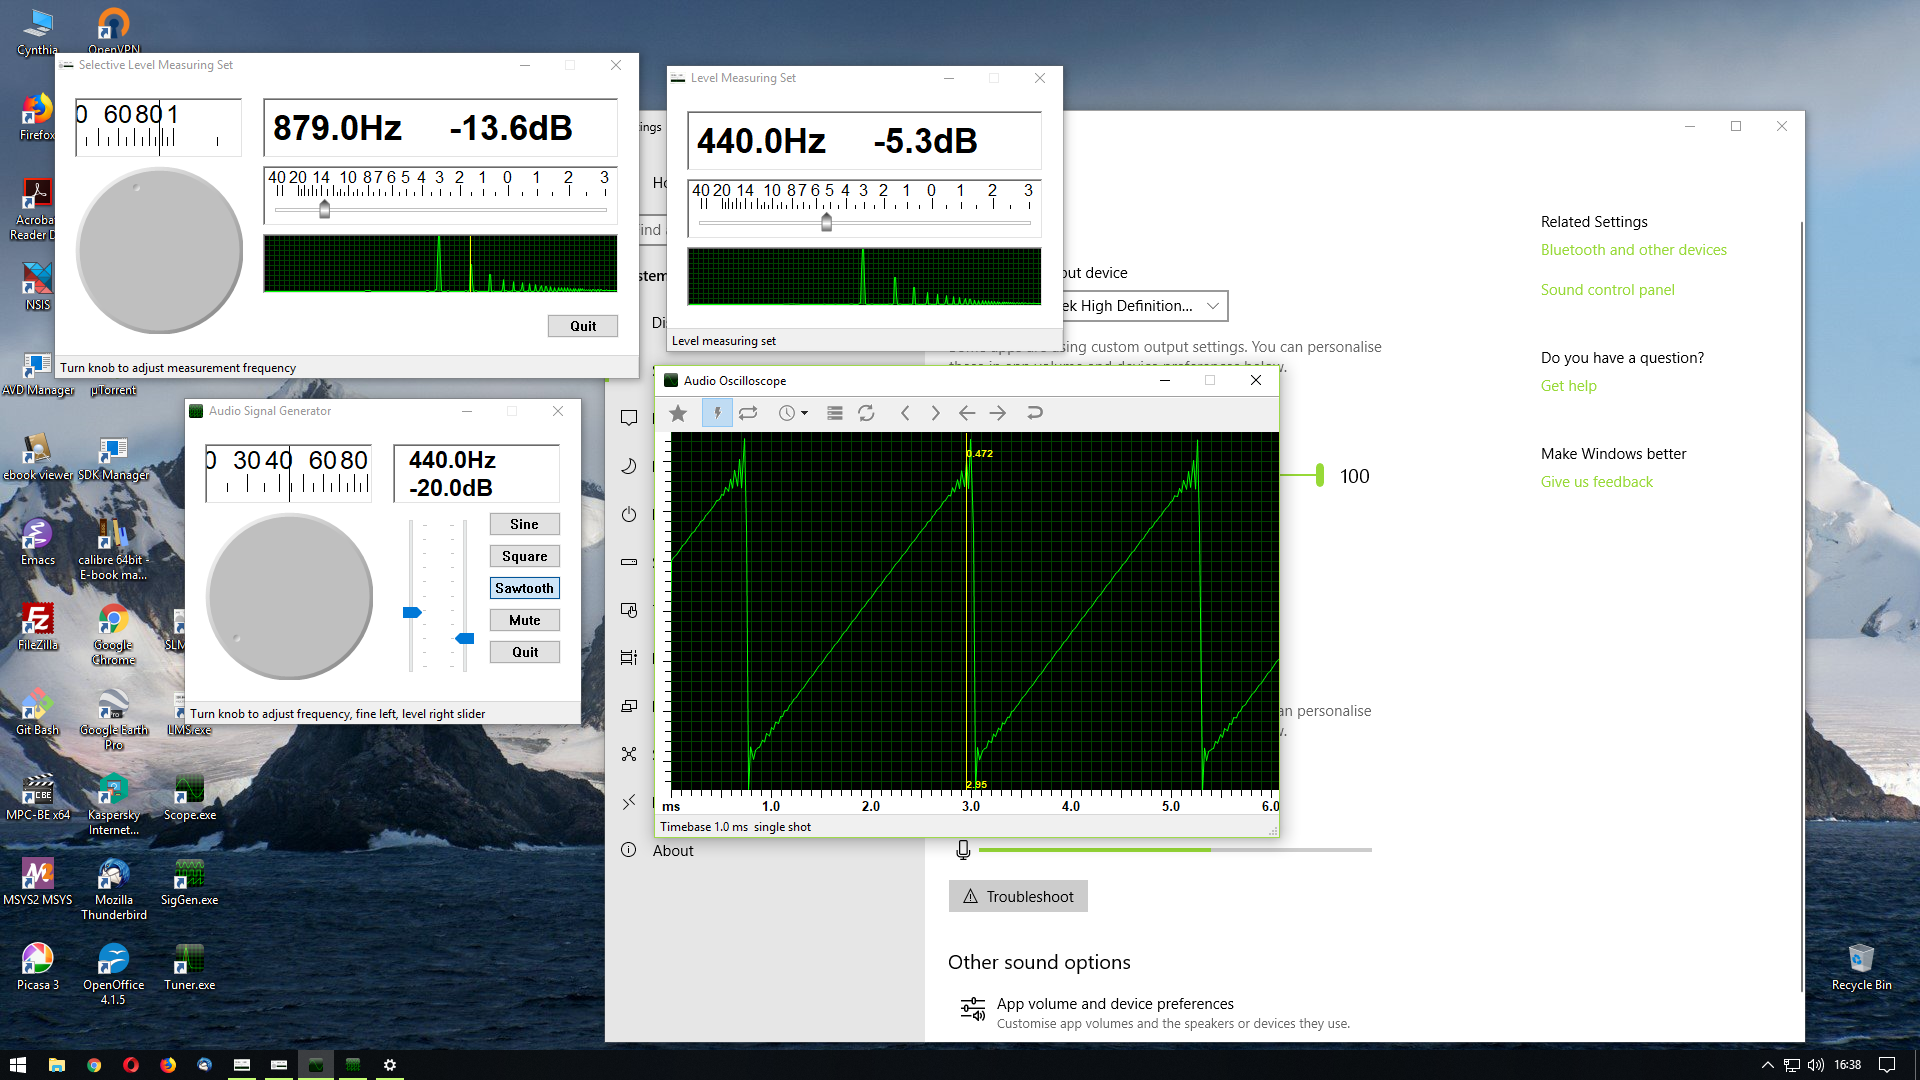Click the Power & sleep icon in Settings sidebar
Viewport: 1920px width, 1080px height.
click(x=629, y=514)
